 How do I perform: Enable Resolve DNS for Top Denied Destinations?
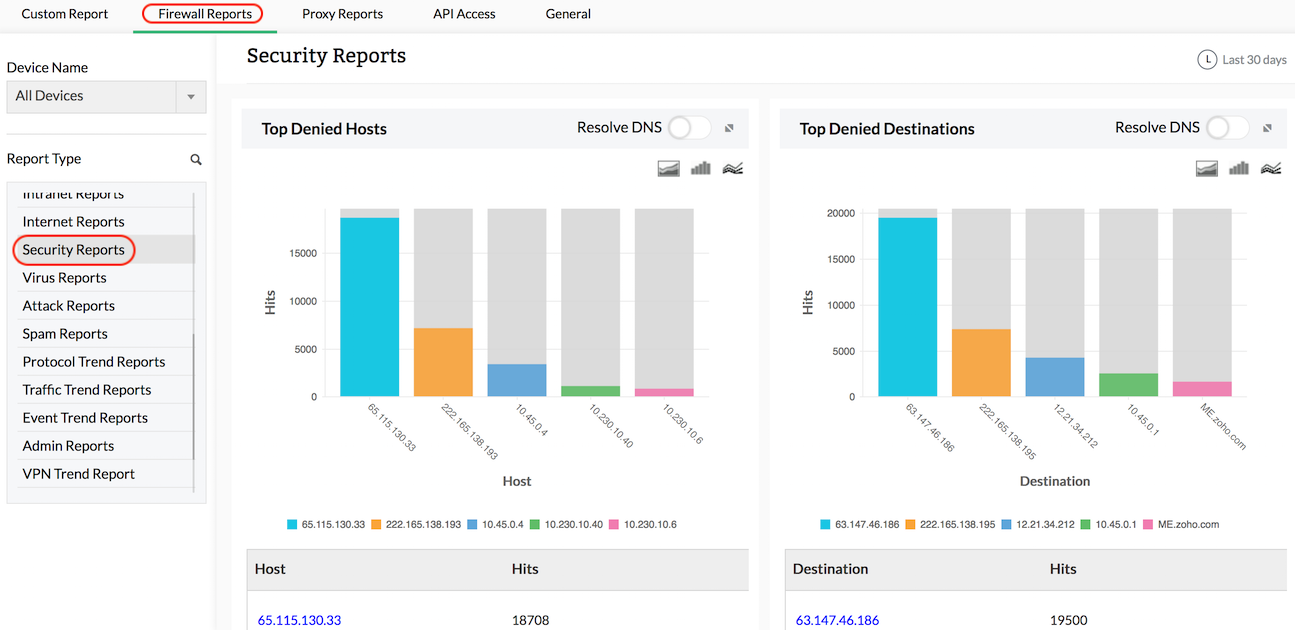(x=1227, y=128)
